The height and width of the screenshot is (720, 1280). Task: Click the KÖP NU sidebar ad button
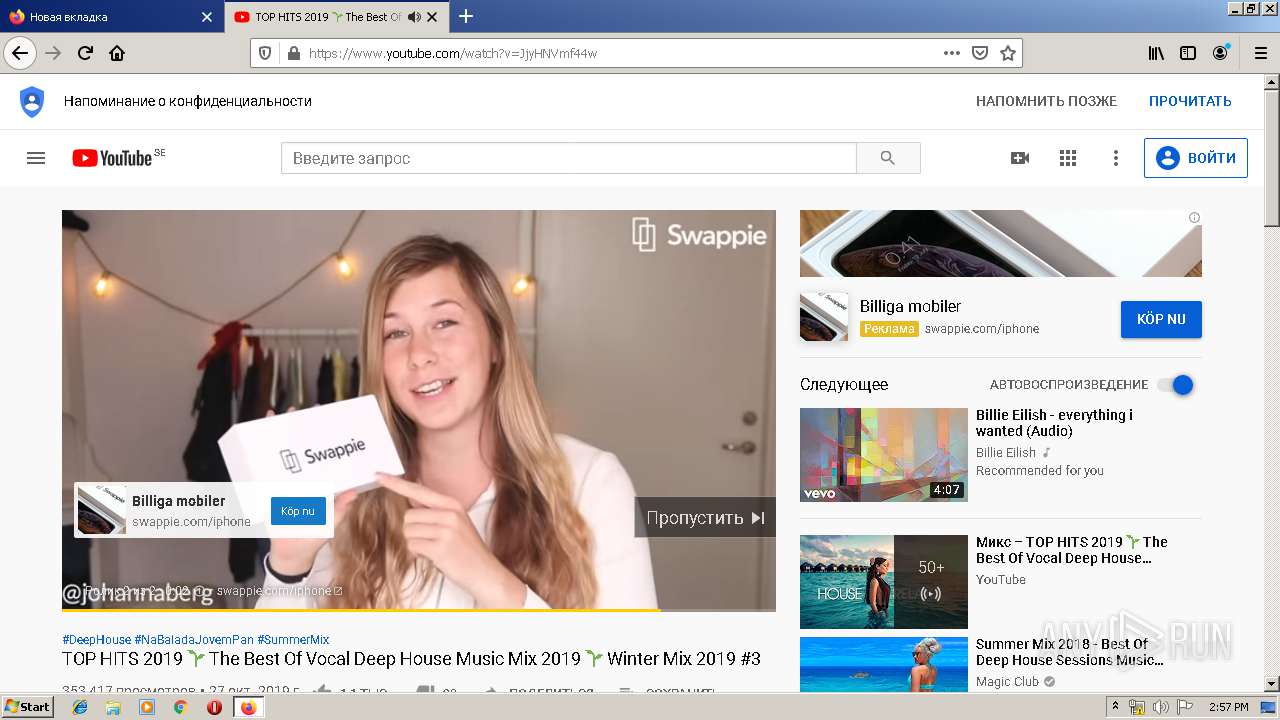pos(1161,319)
